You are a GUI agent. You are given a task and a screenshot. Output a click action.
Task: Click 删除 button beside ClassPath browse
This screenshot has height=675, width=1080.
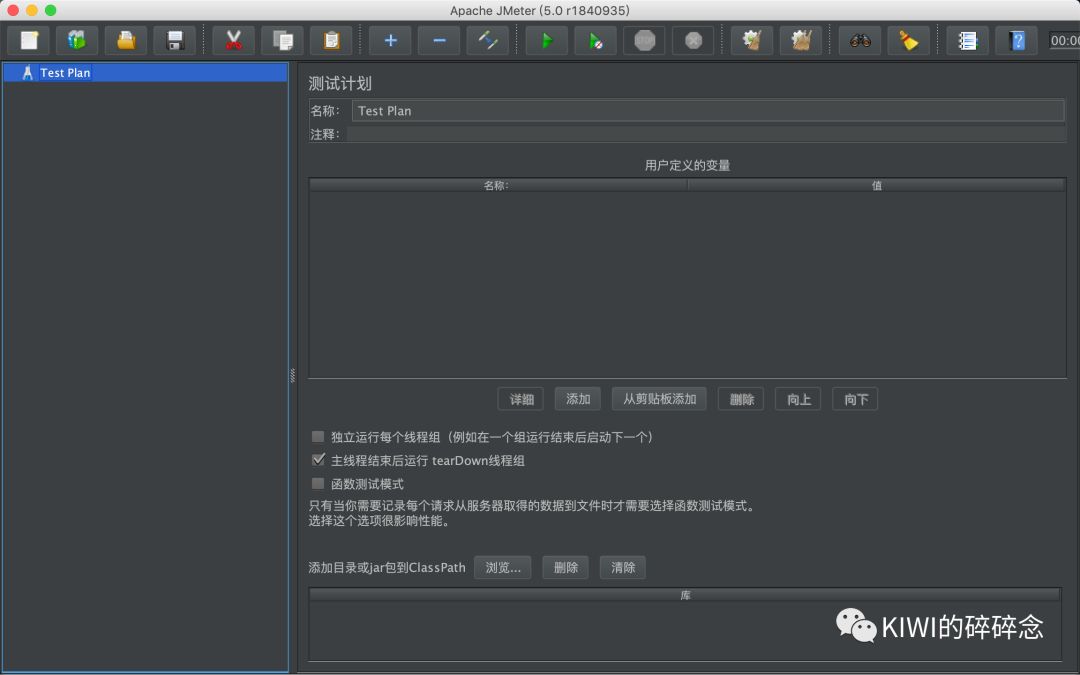565,568
